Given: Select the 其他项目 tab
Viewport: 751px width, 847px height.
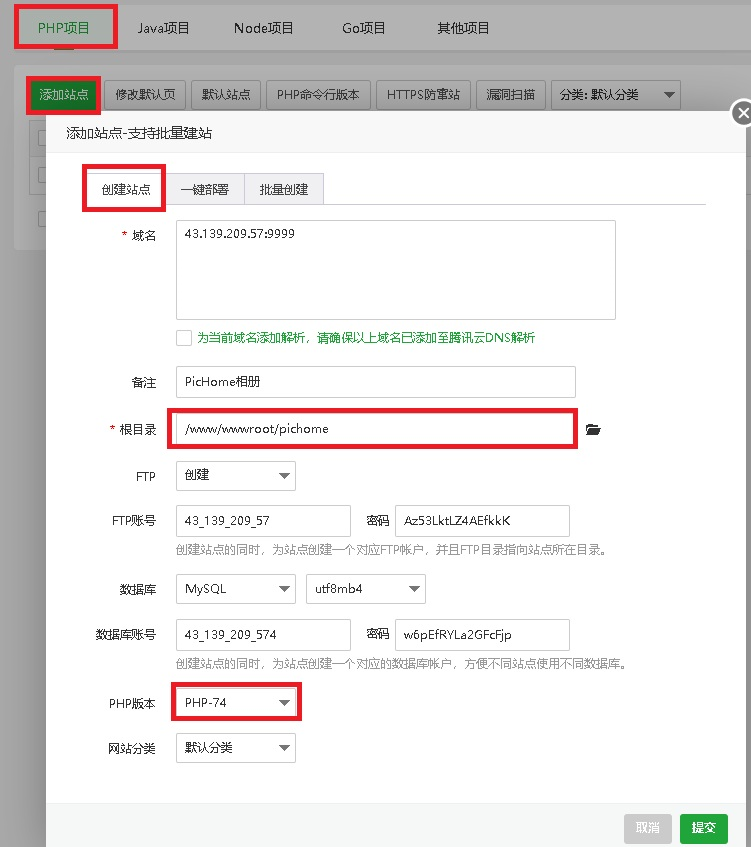Looking at the screenshot, I should coord(463,28).
